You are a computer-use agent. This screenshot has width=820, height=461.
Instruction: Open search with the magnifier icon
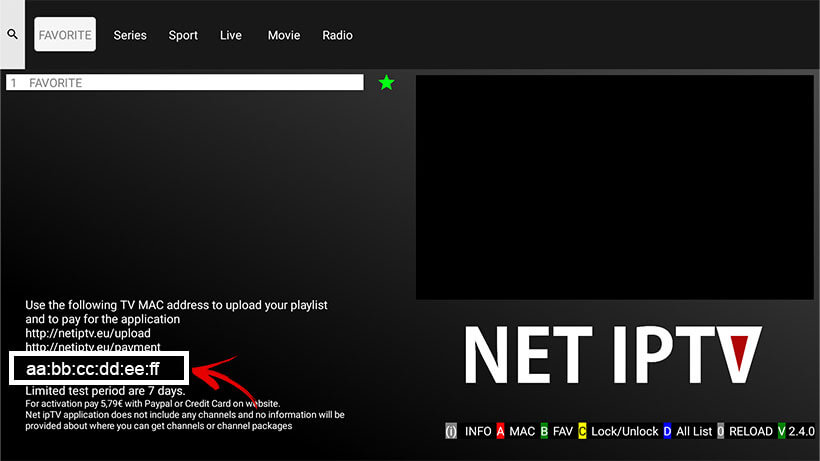tap(13, 34)
